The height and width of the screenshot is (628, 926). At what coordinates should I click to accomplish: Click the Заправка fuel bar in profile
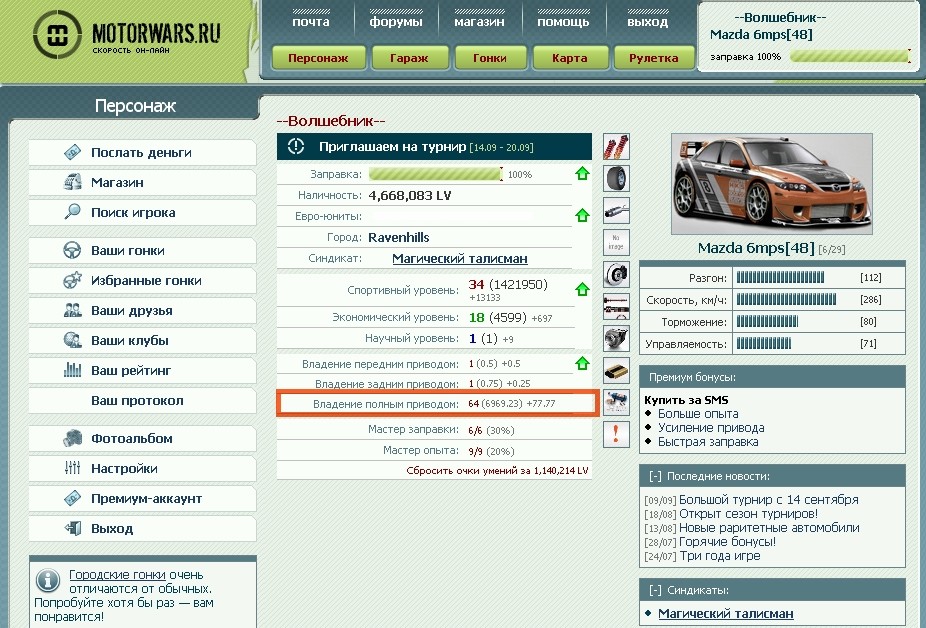pyautogui.click(x=436, y=174)
